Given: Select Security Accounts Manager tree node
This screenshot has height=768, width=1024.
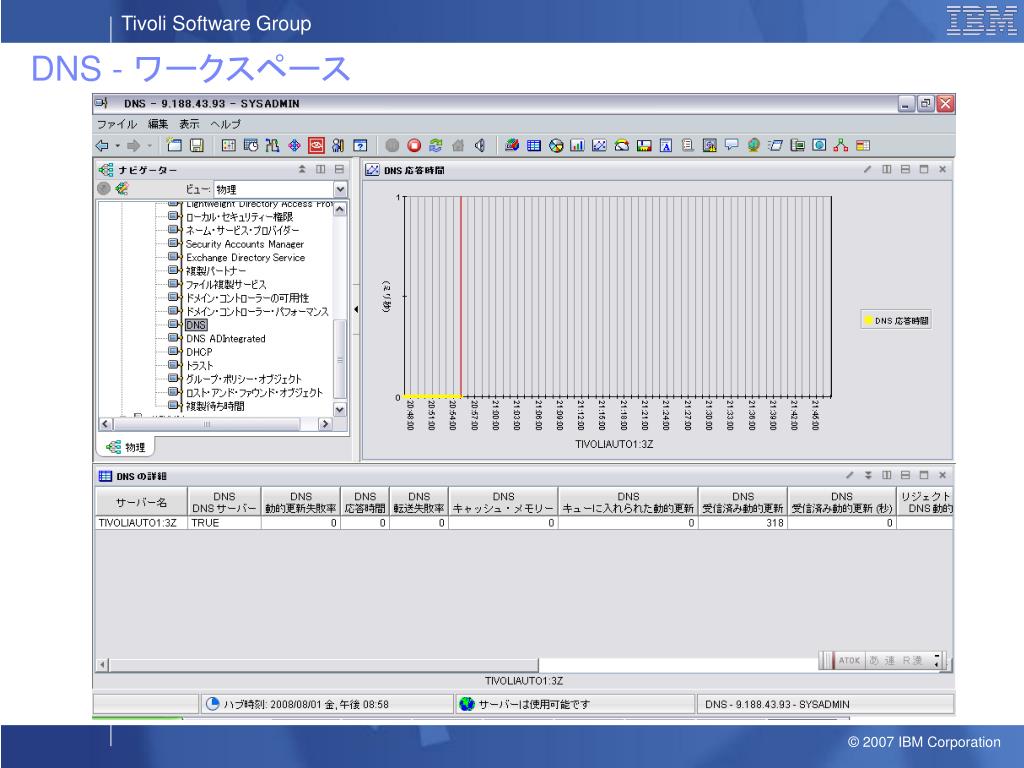Looking at the screenshot, I should pyautogui.click(x=245, y=244).
